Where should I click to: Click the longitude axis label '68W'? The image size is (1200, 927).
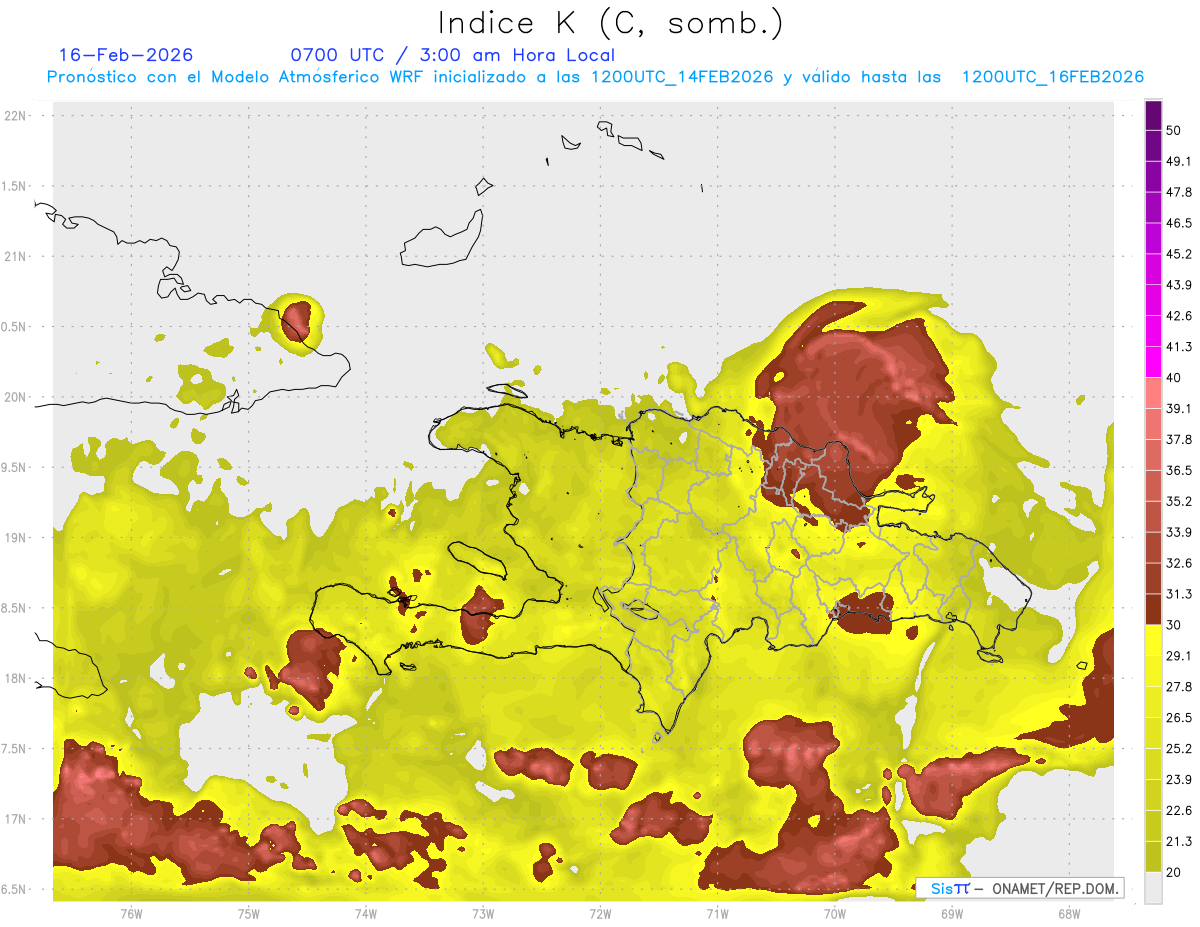[x=1069, y=913]
